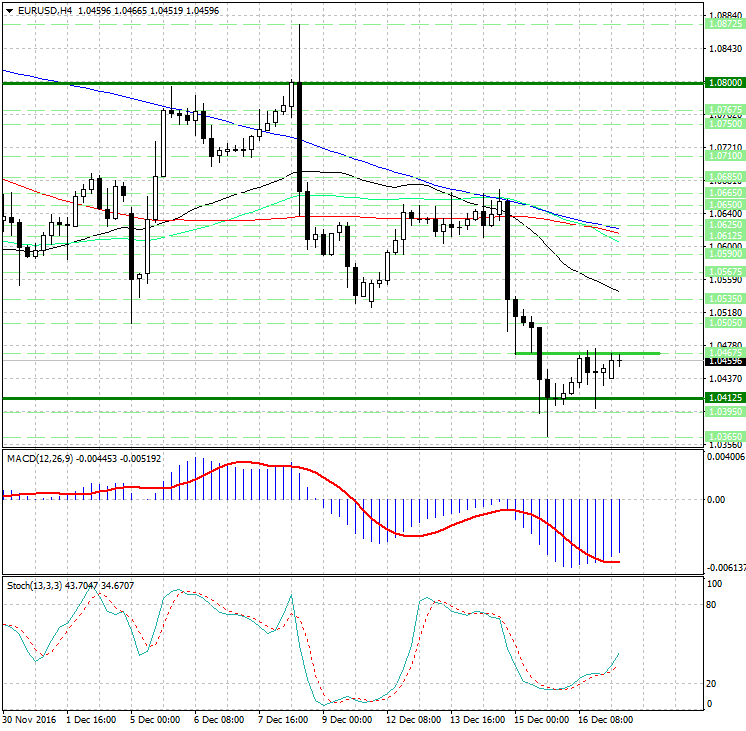Click the 1.08000 price label
The image size is (746, 731).
click(x=725, y=83)
